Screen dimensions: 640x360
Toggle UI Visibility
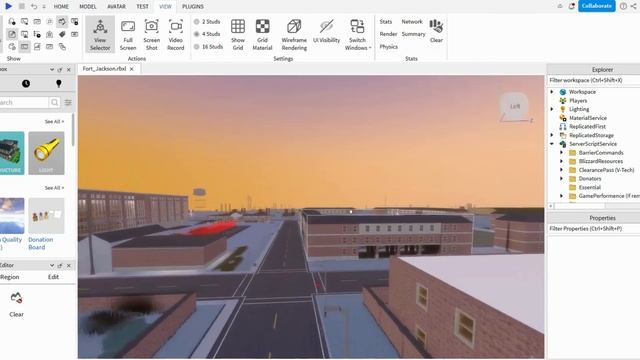326,31
